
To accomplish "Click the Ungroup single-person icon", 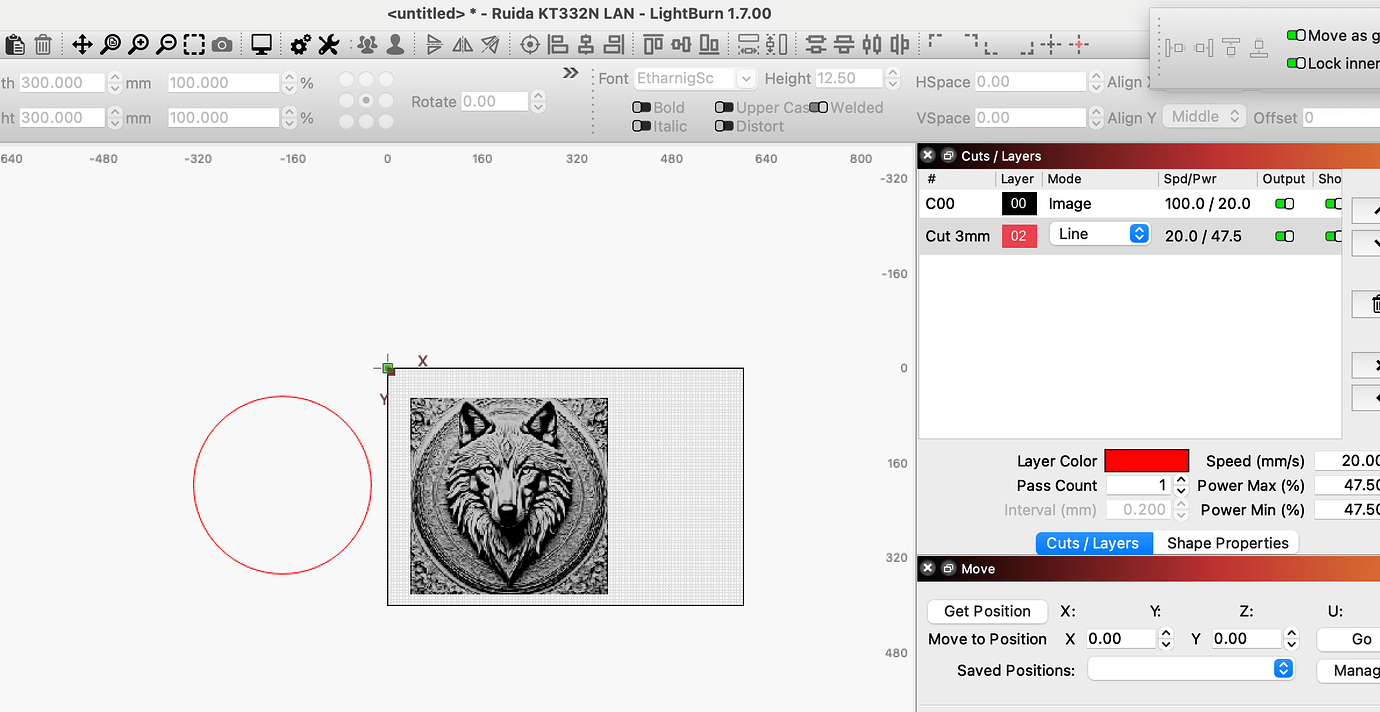I will pyautogui.click(x=396, y=44).
